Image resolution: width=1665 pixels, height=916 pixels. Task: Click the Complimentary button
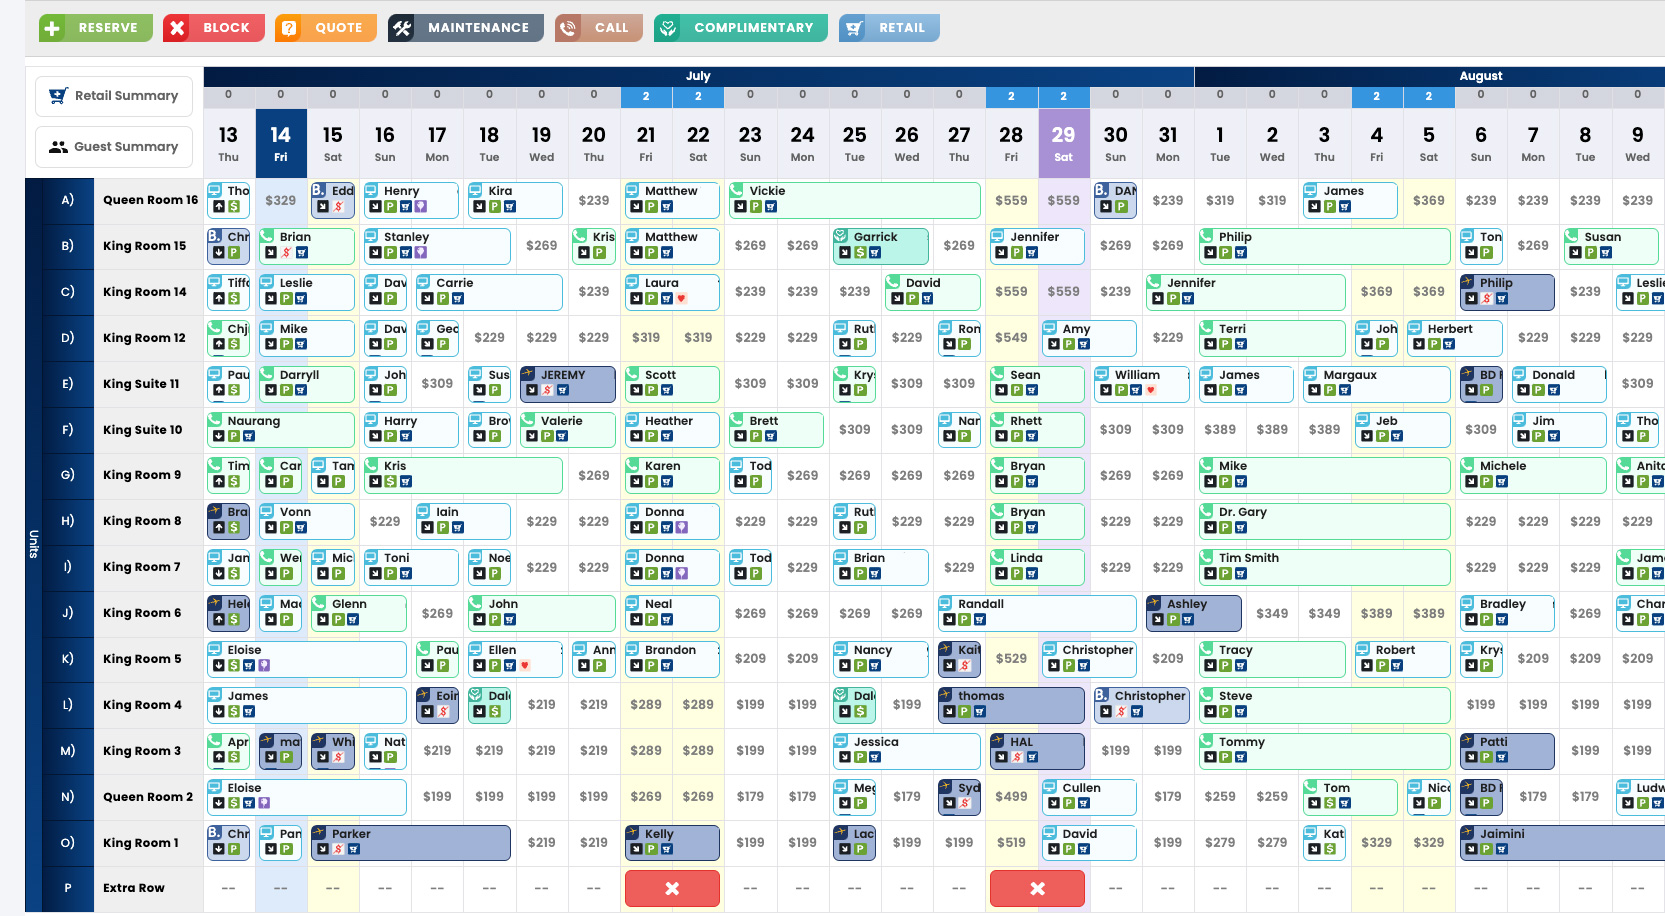(741, 28)
